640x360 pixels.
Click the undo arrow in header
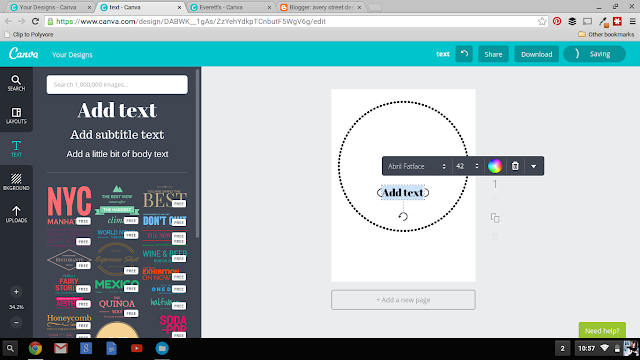click(x=464, y=54)
